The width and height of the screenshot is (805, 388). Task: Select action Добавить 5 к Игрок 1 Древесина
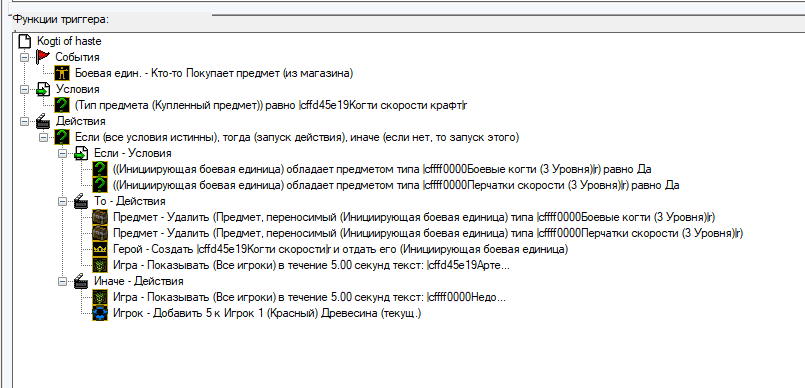[x=266, y=313]
